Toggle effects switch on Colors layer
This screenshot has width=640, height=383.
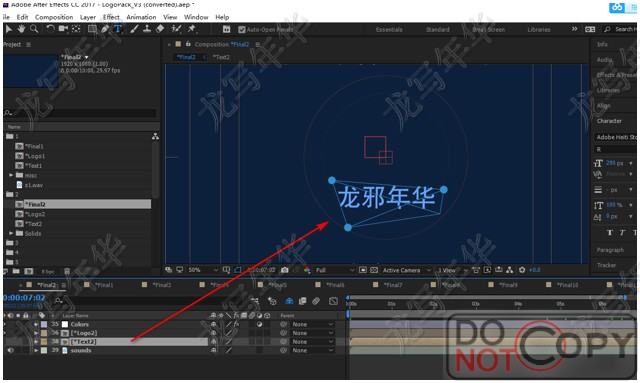[236, 324]
